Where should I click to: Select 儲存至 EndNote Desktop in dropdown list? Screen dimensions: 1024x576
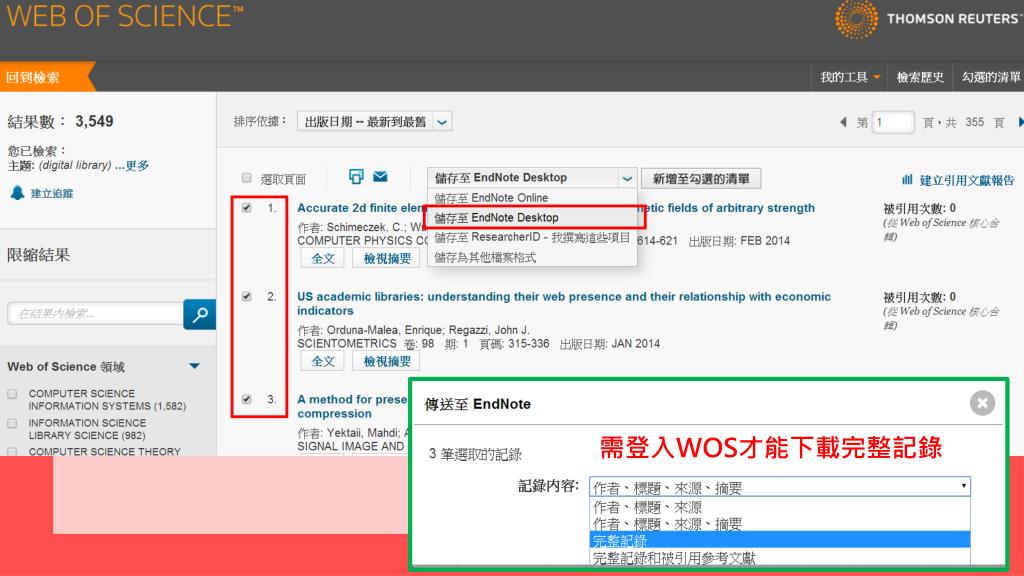click(532, 217)
